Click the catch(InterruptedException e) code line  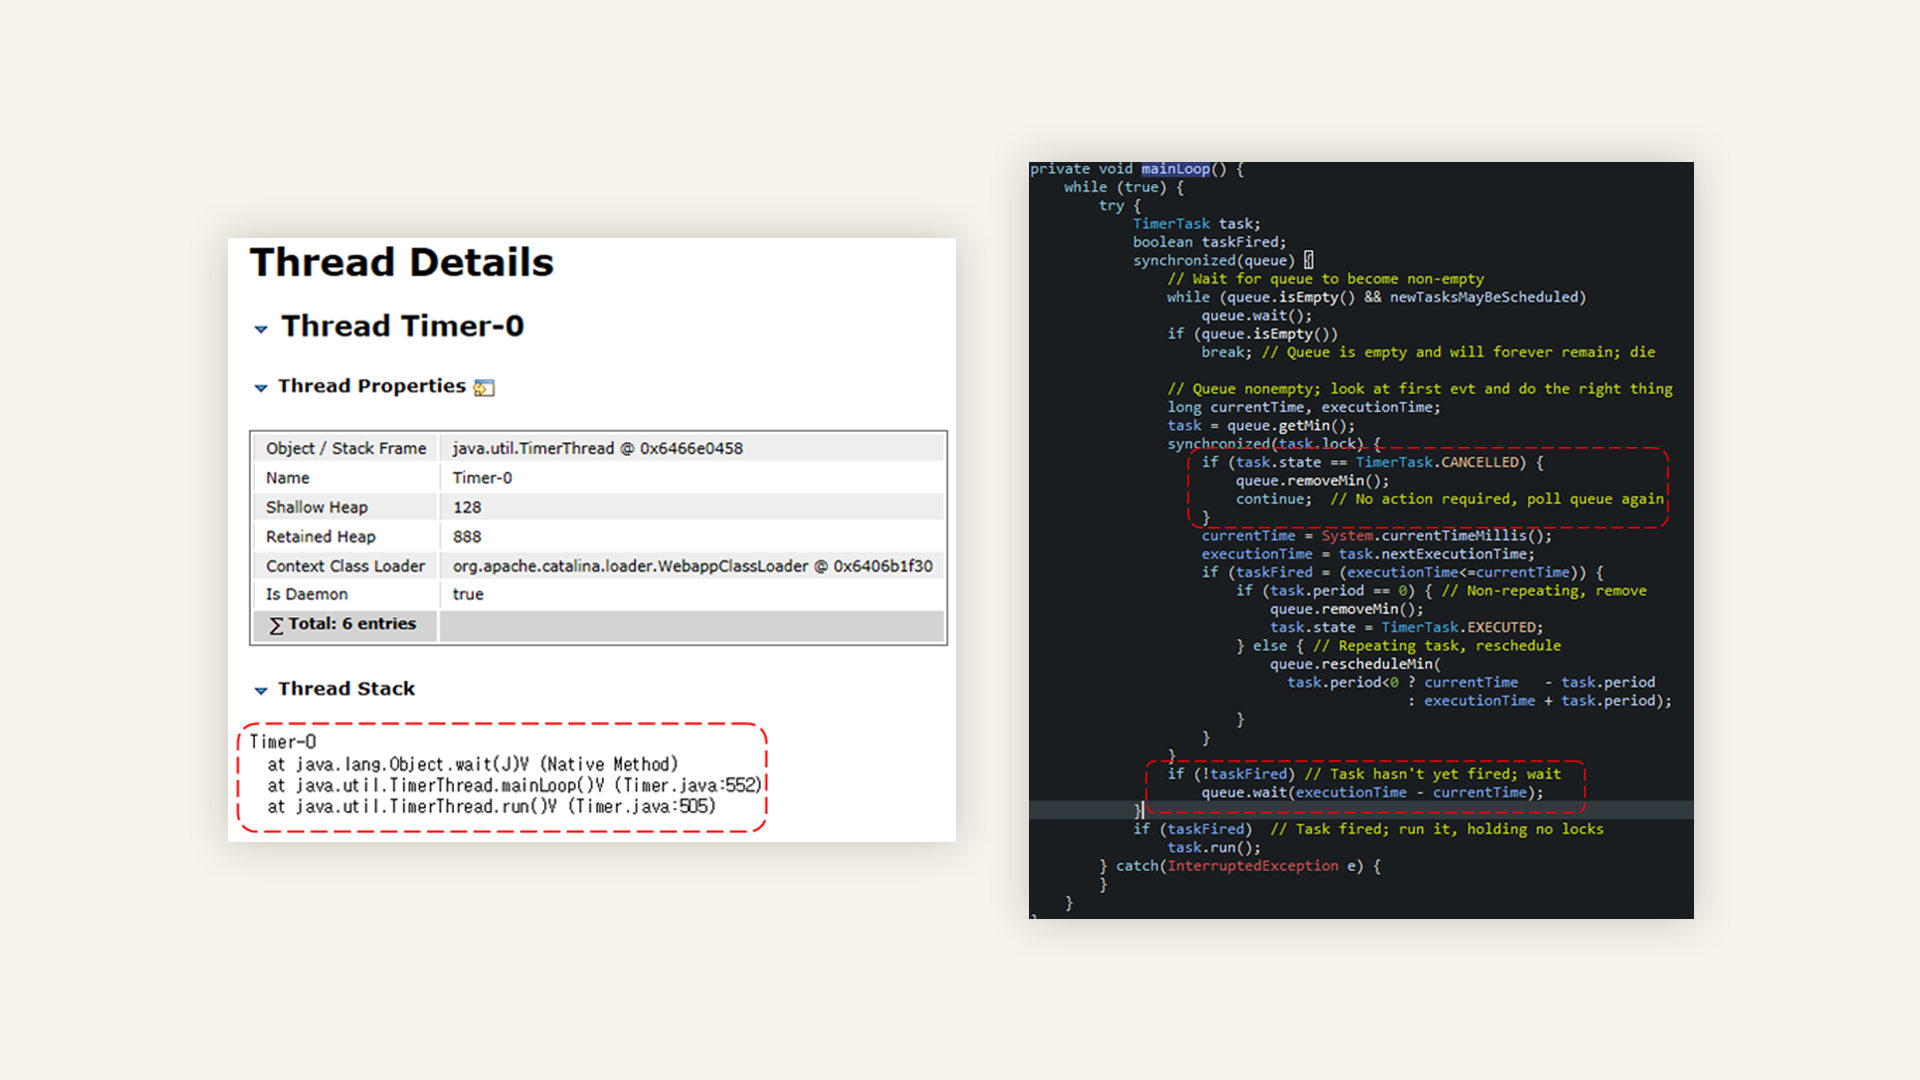pyautogui.click(x=1240, y=866)
